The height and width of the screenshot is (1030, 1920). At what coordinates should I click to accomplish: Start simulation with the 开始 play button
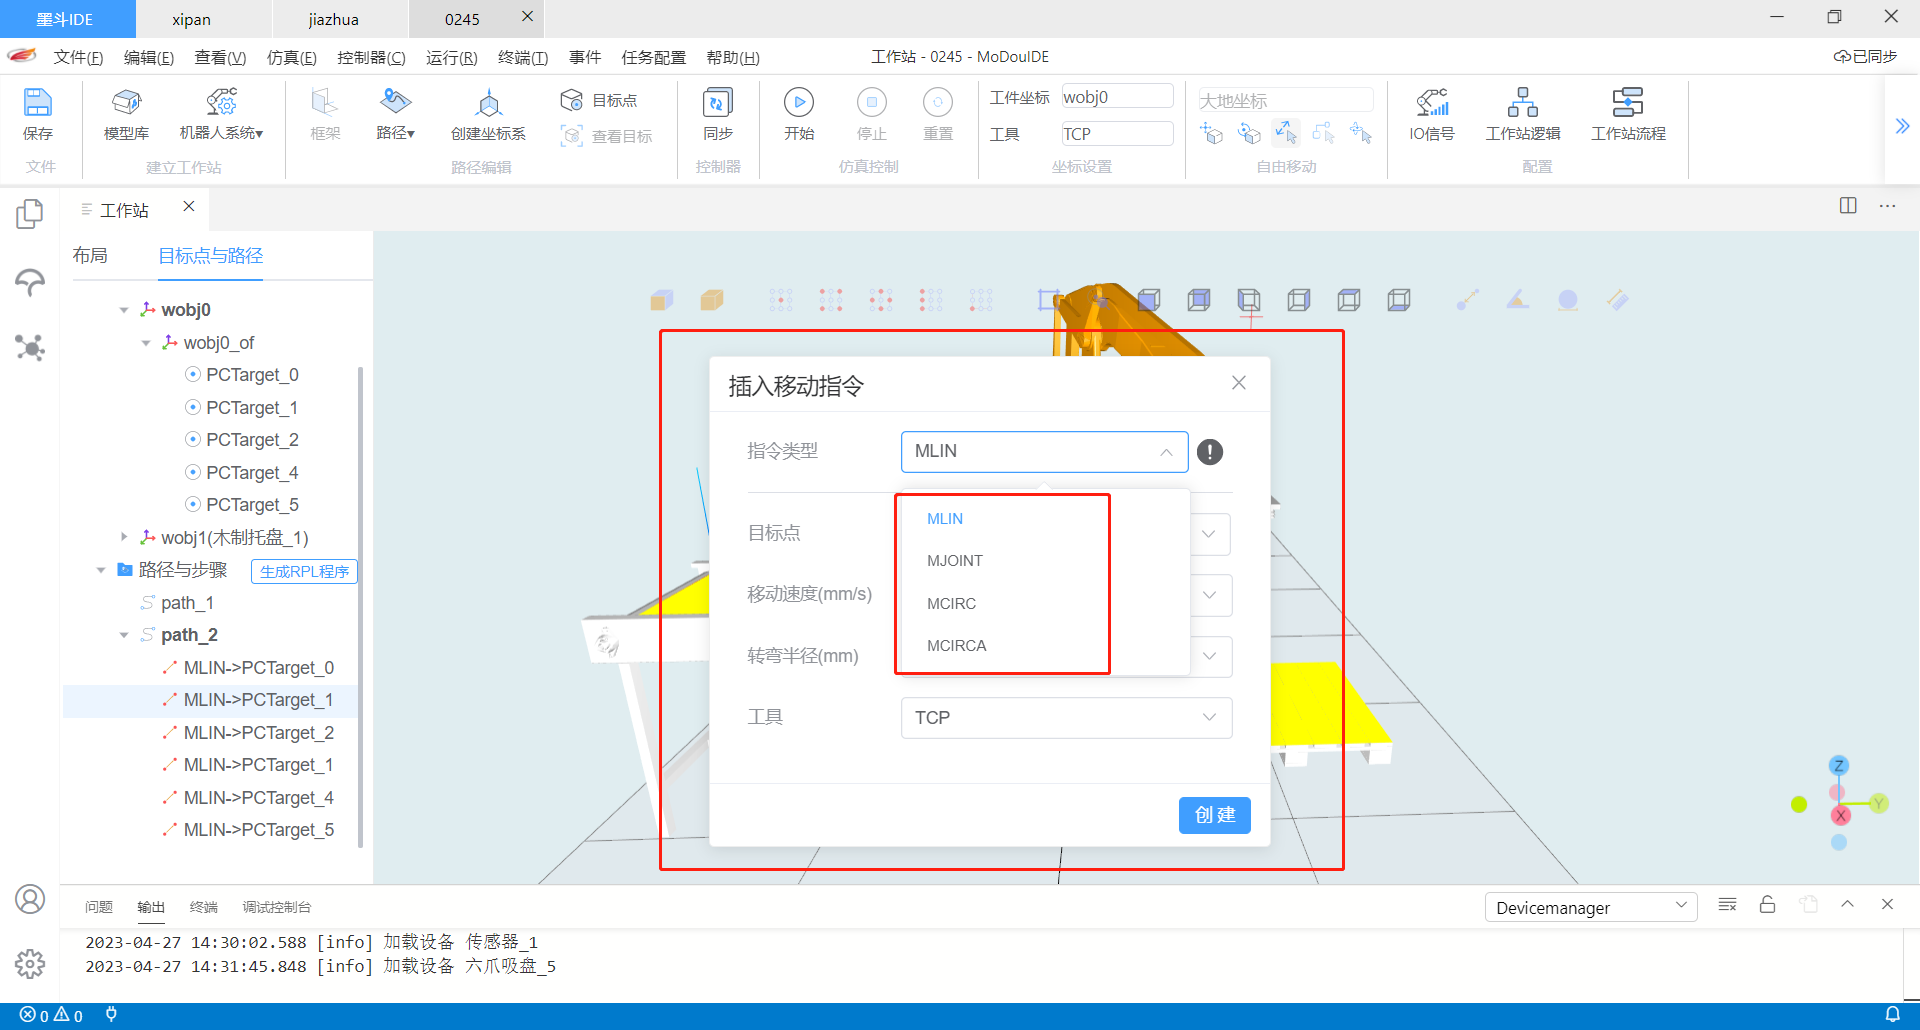[798, 103]
